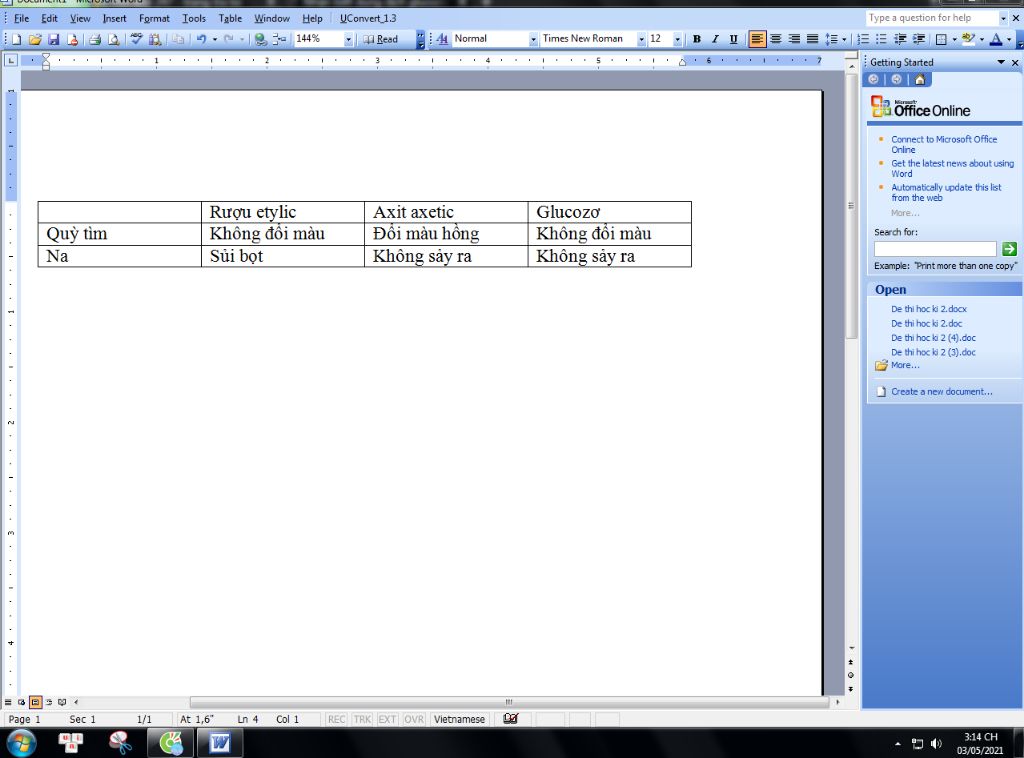The height and width of the screenshot is (758, 1024).
Task: Click the Snipping Tool taskbar icon
Action: pyautogui.click(x=120, y=743)
